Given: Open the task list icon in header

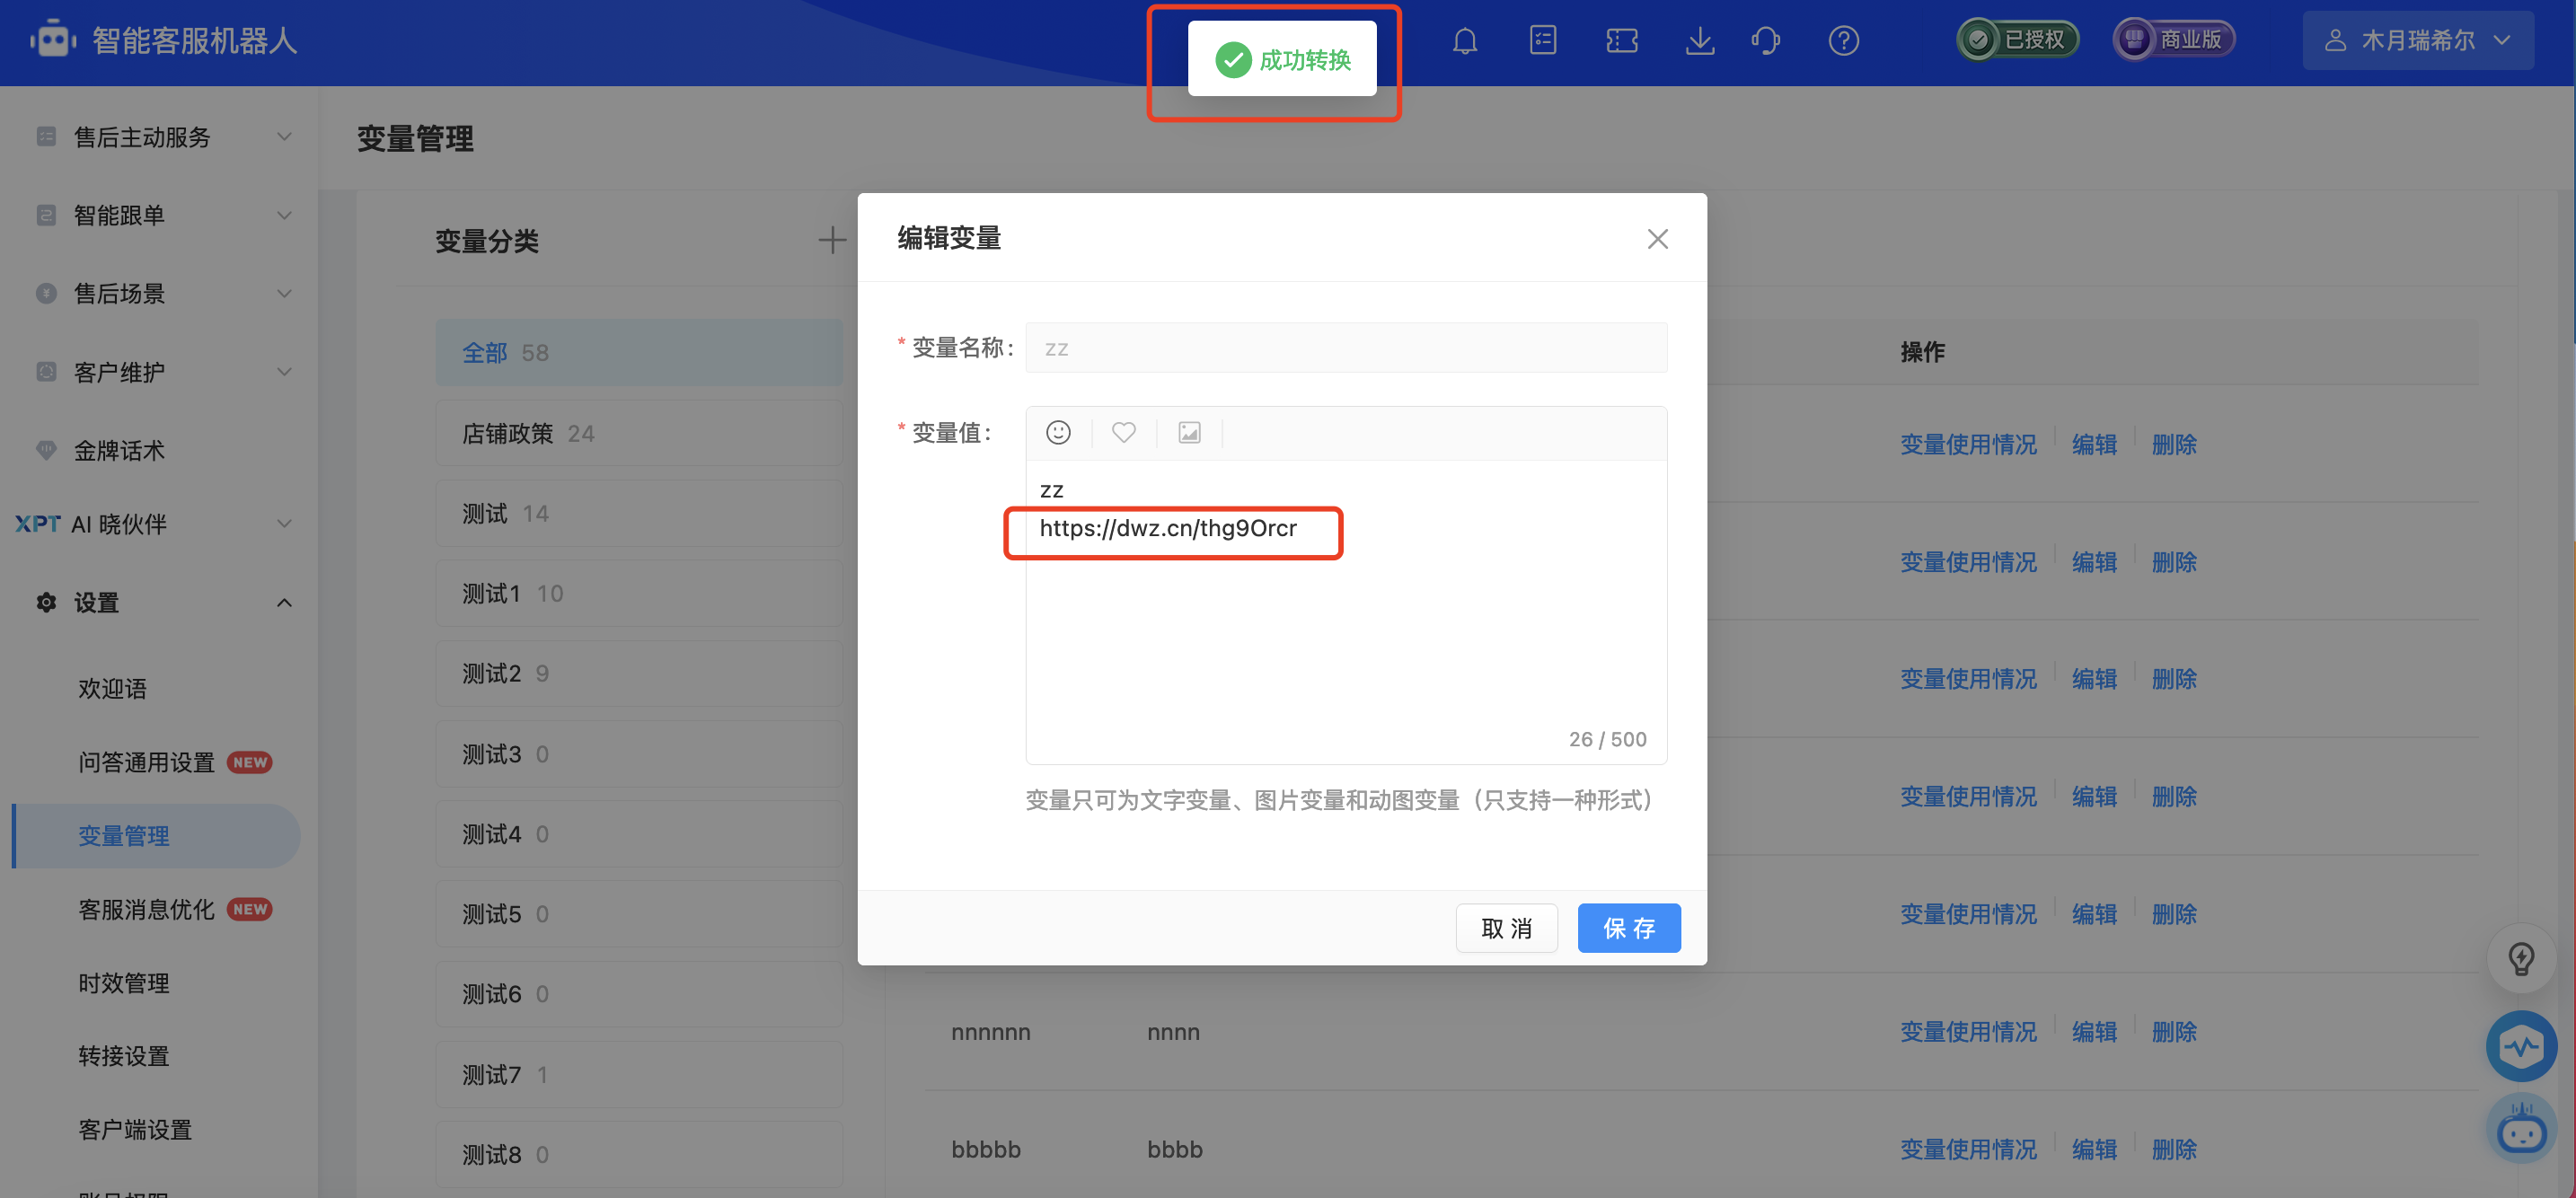Looking at the screenshot, I should [x=1543, y=41].
